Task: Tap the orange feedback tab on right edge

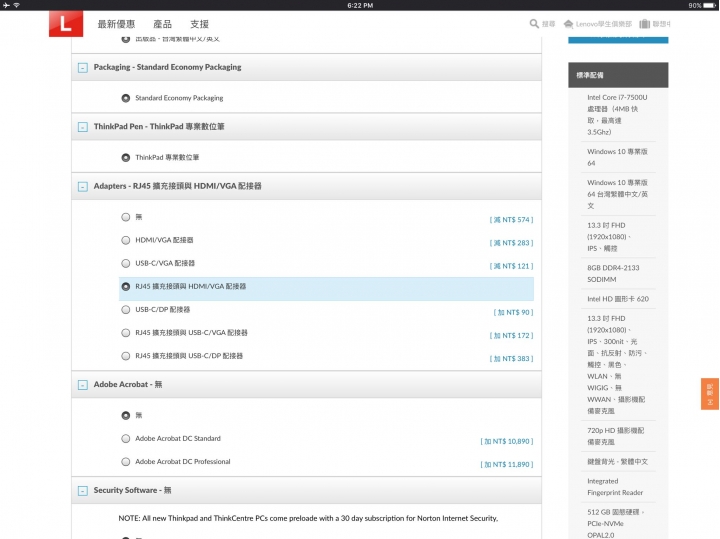Action: tap(710, 393)
